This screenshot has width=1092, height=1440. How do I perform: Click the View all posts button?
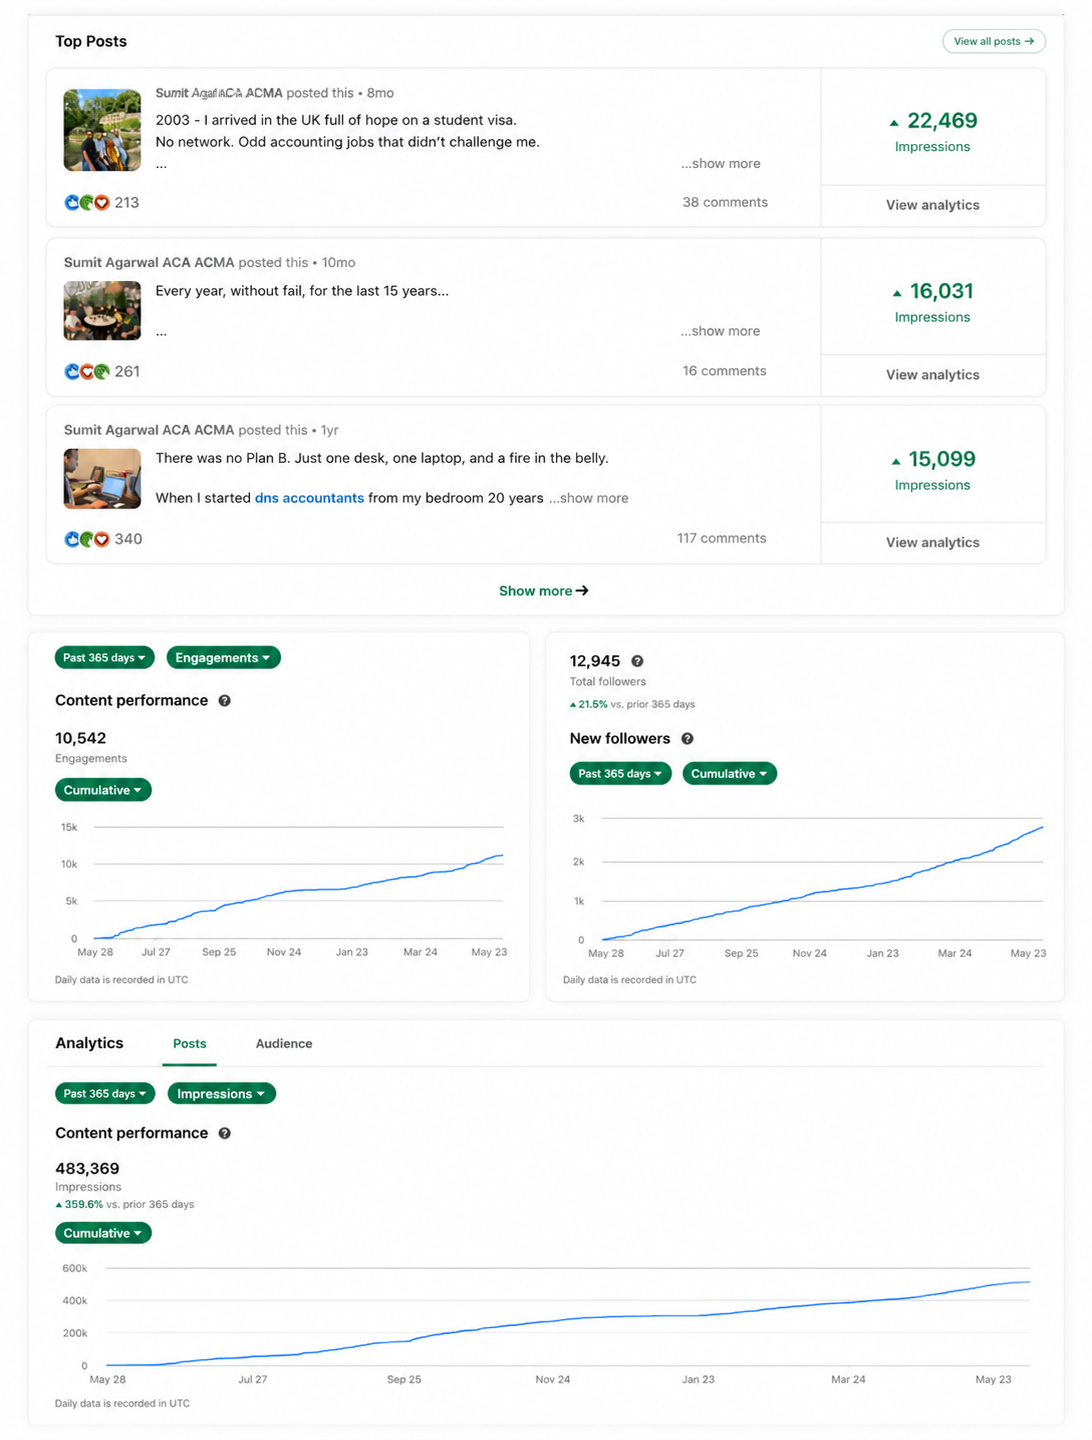(x=994, y=41)
